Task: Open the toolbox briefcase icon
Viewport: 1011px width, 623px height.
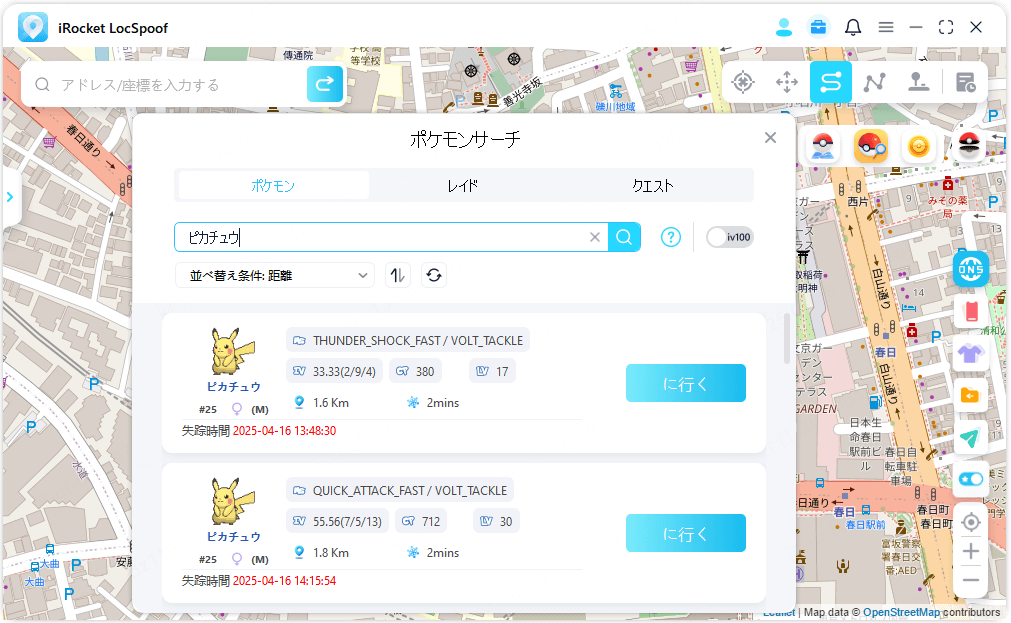Action: [818, 27]
